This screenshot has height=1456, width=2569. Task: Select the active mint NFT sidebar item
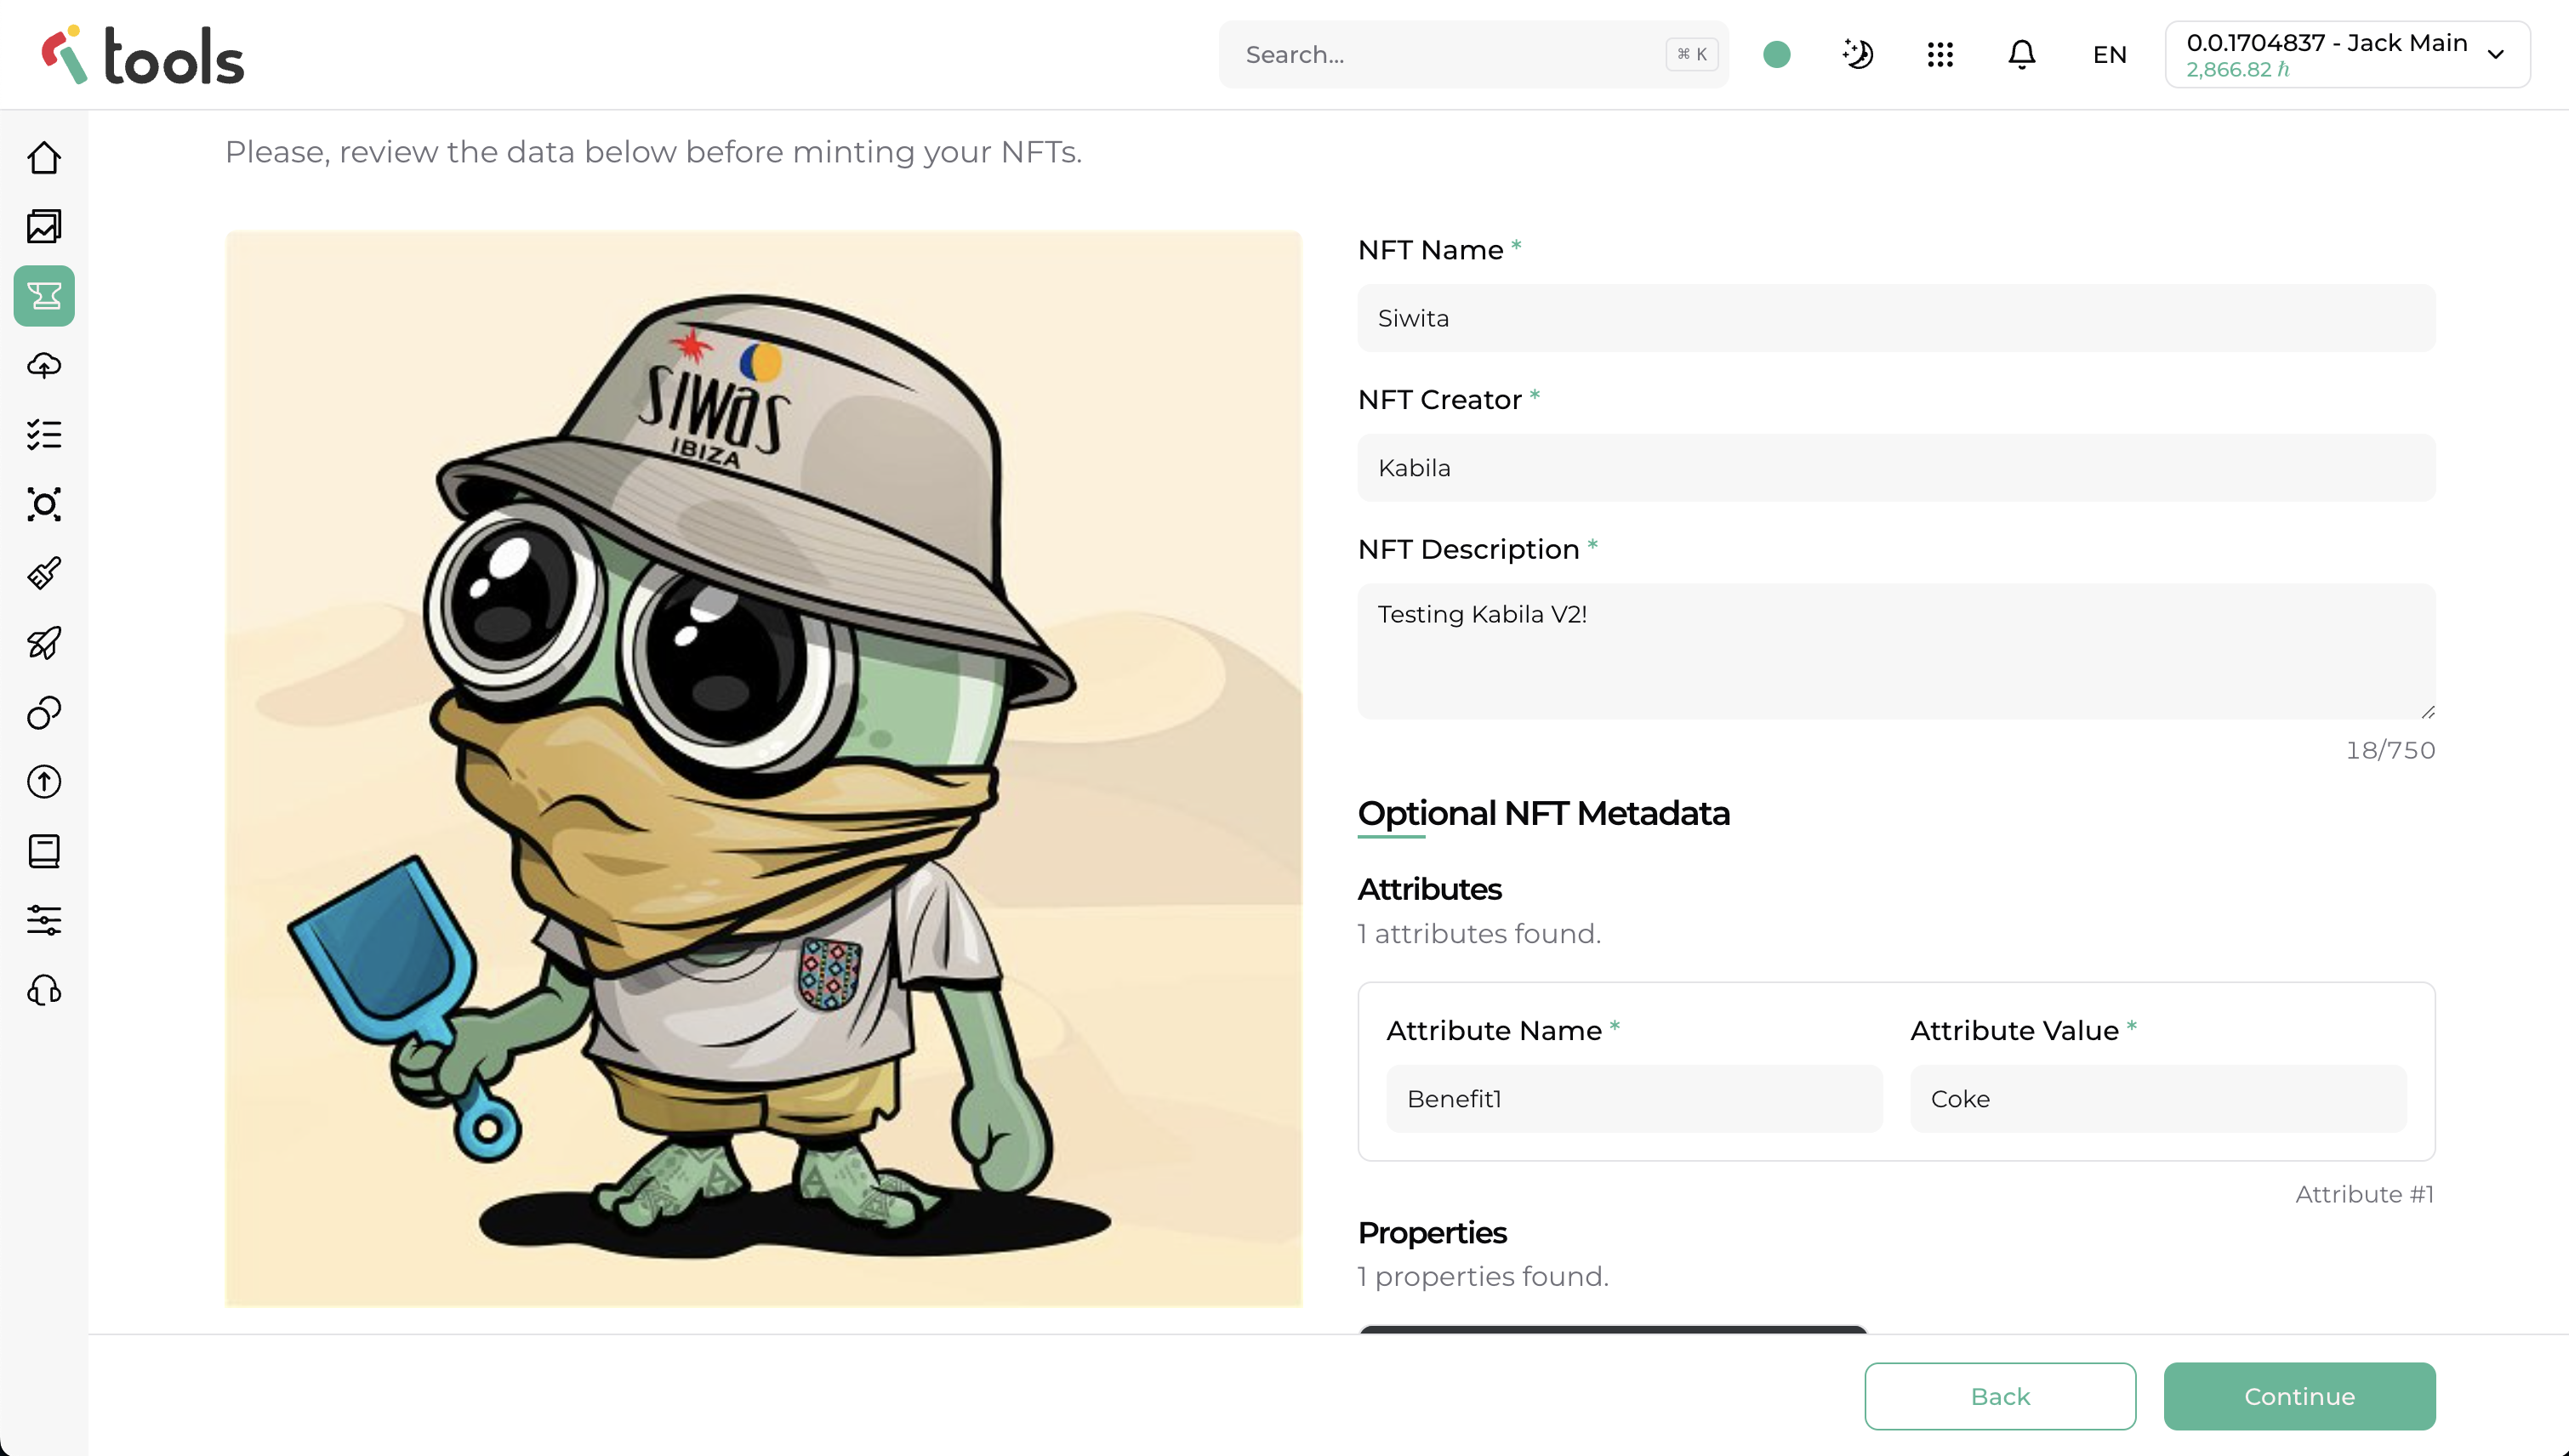[x=44, y=296]
